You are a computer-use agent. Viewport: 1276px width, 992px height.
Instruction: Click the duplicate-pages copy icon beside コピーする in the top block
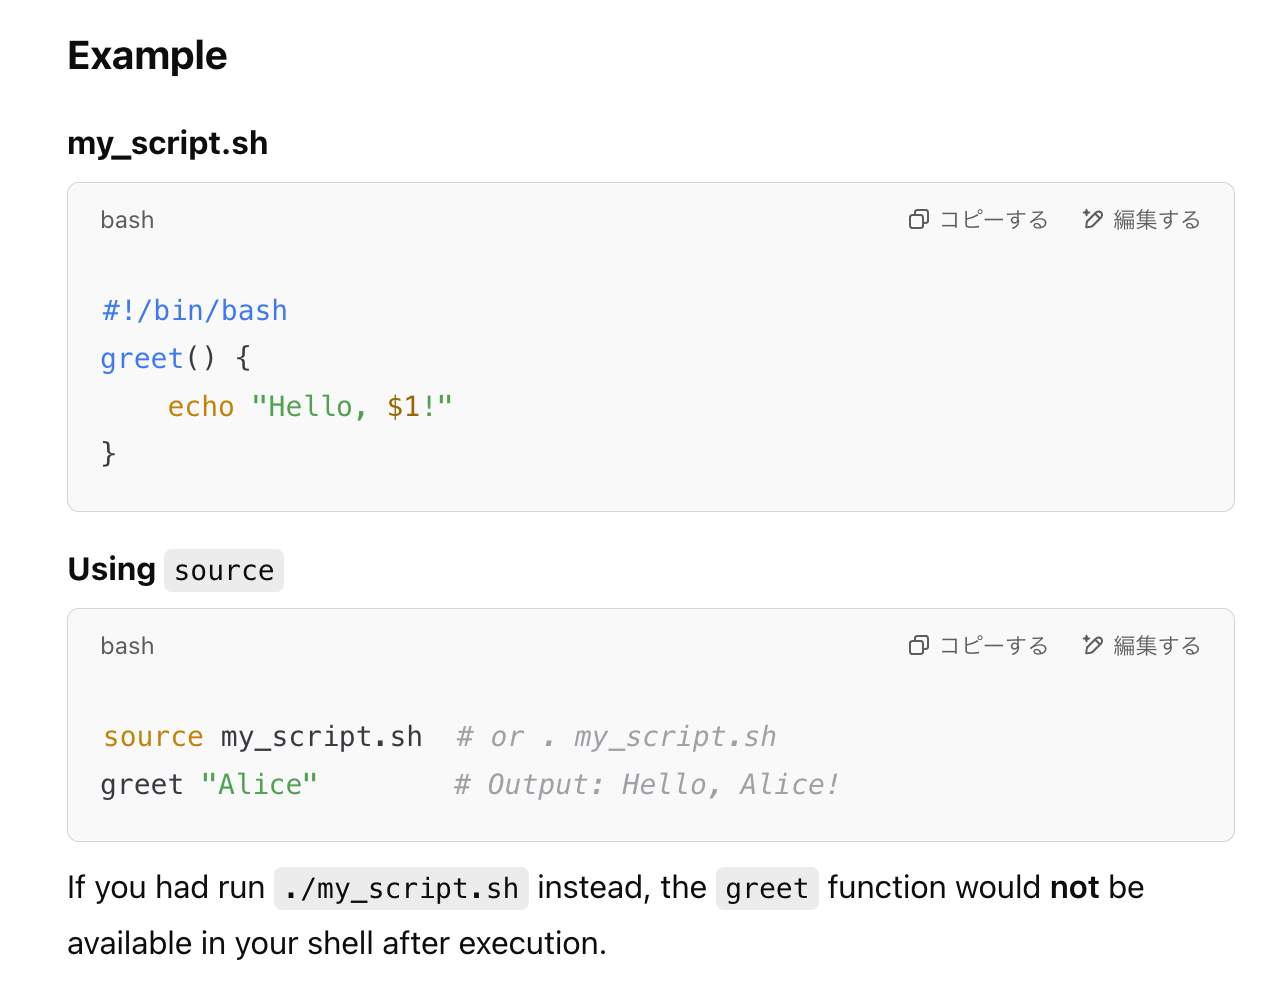918,219
